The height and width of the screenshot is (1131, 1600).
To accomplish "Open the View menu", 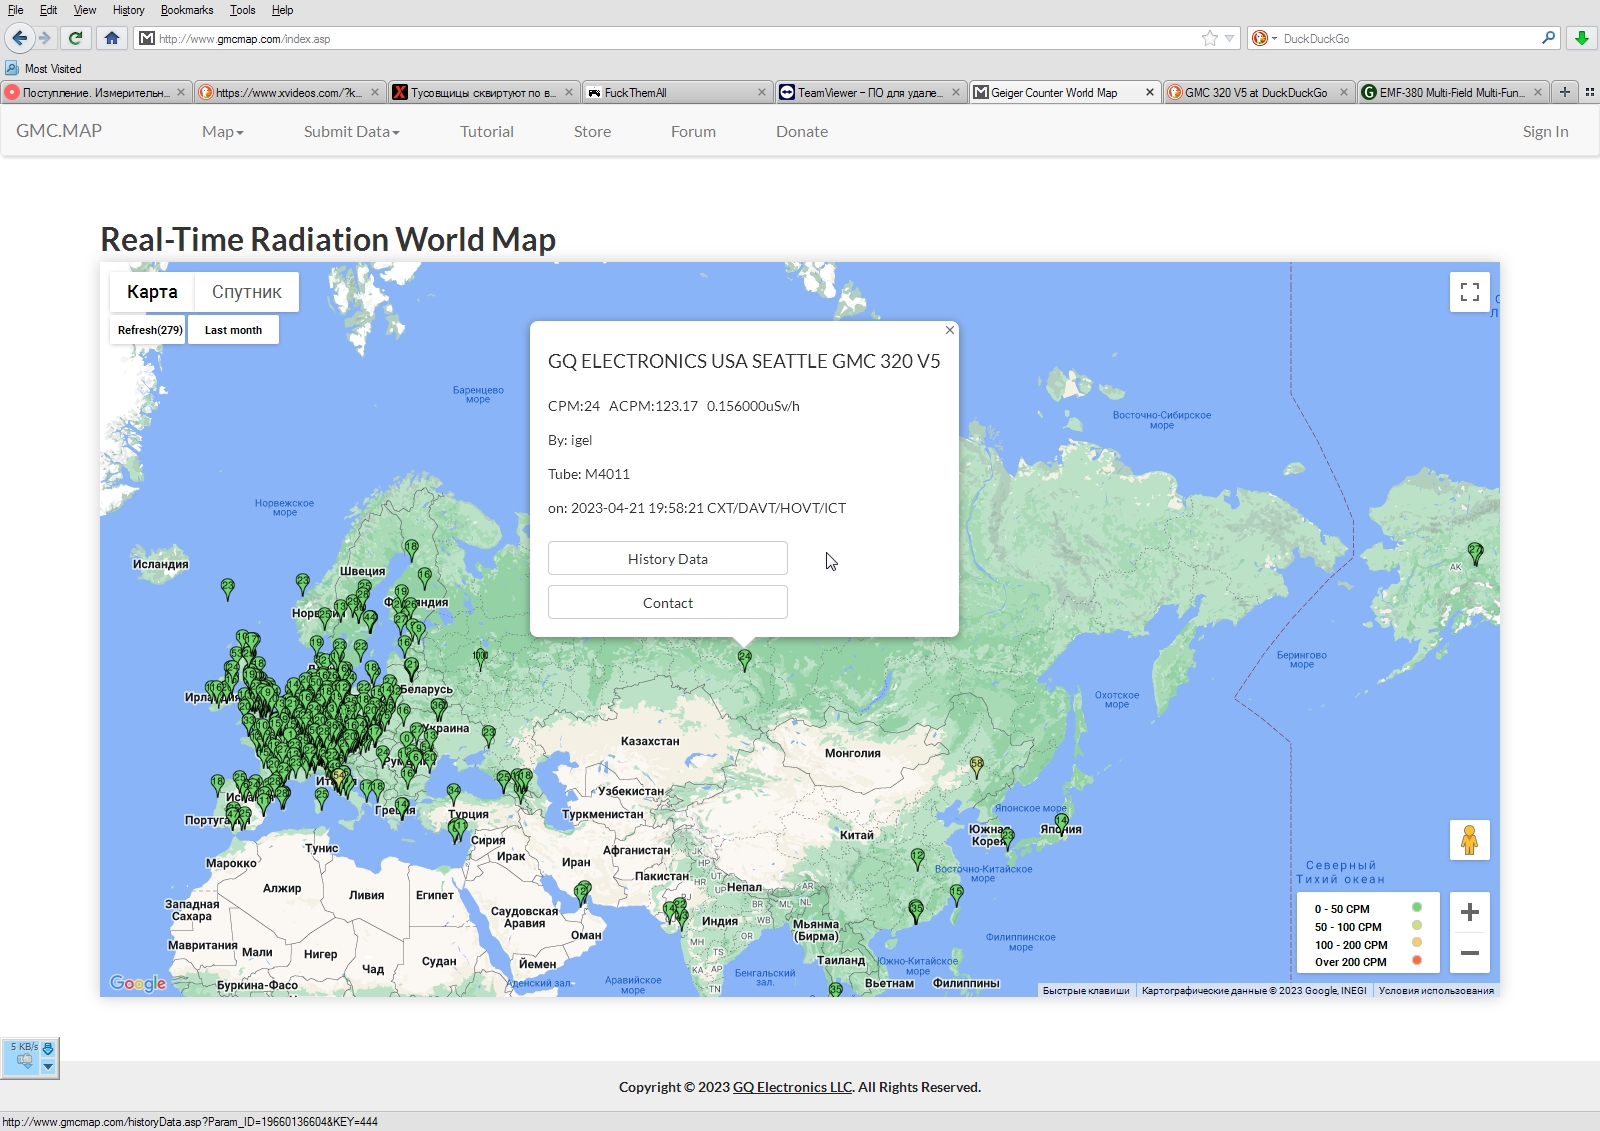I will coord(85,10).
